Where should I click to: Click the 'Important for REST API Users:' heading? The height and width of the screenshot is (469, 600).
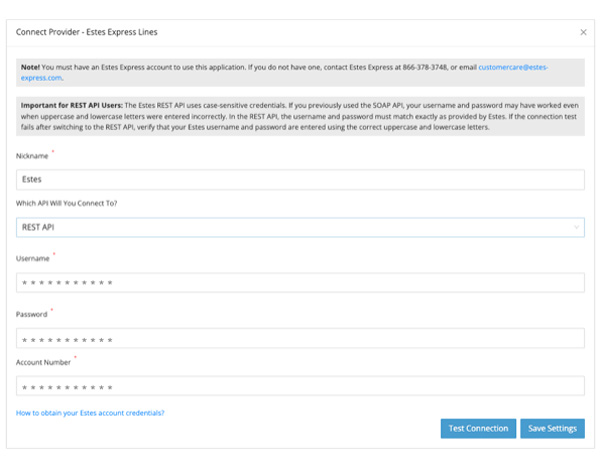(x=72, y=106)
